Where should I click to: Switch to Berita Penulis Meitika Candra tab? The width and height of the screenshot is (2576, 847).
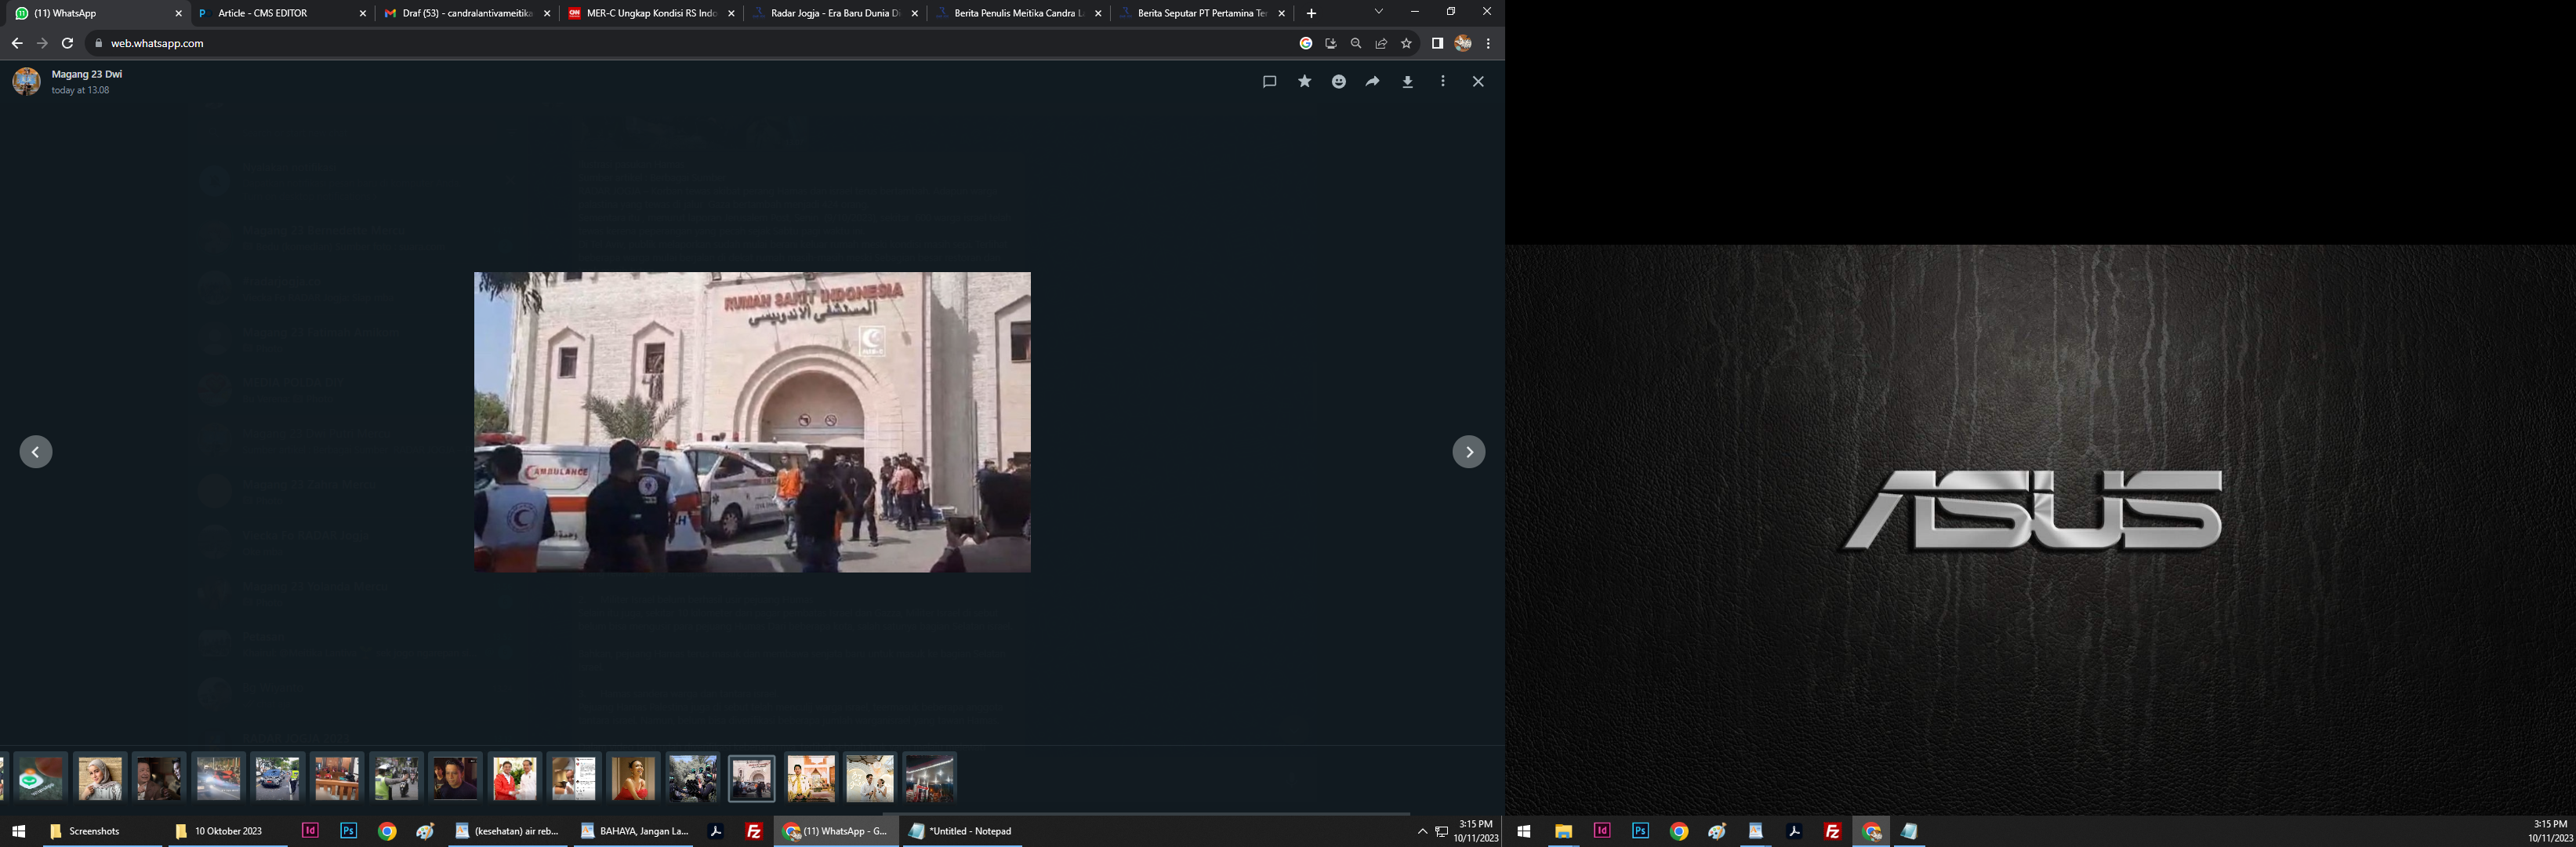[1019, 13]
